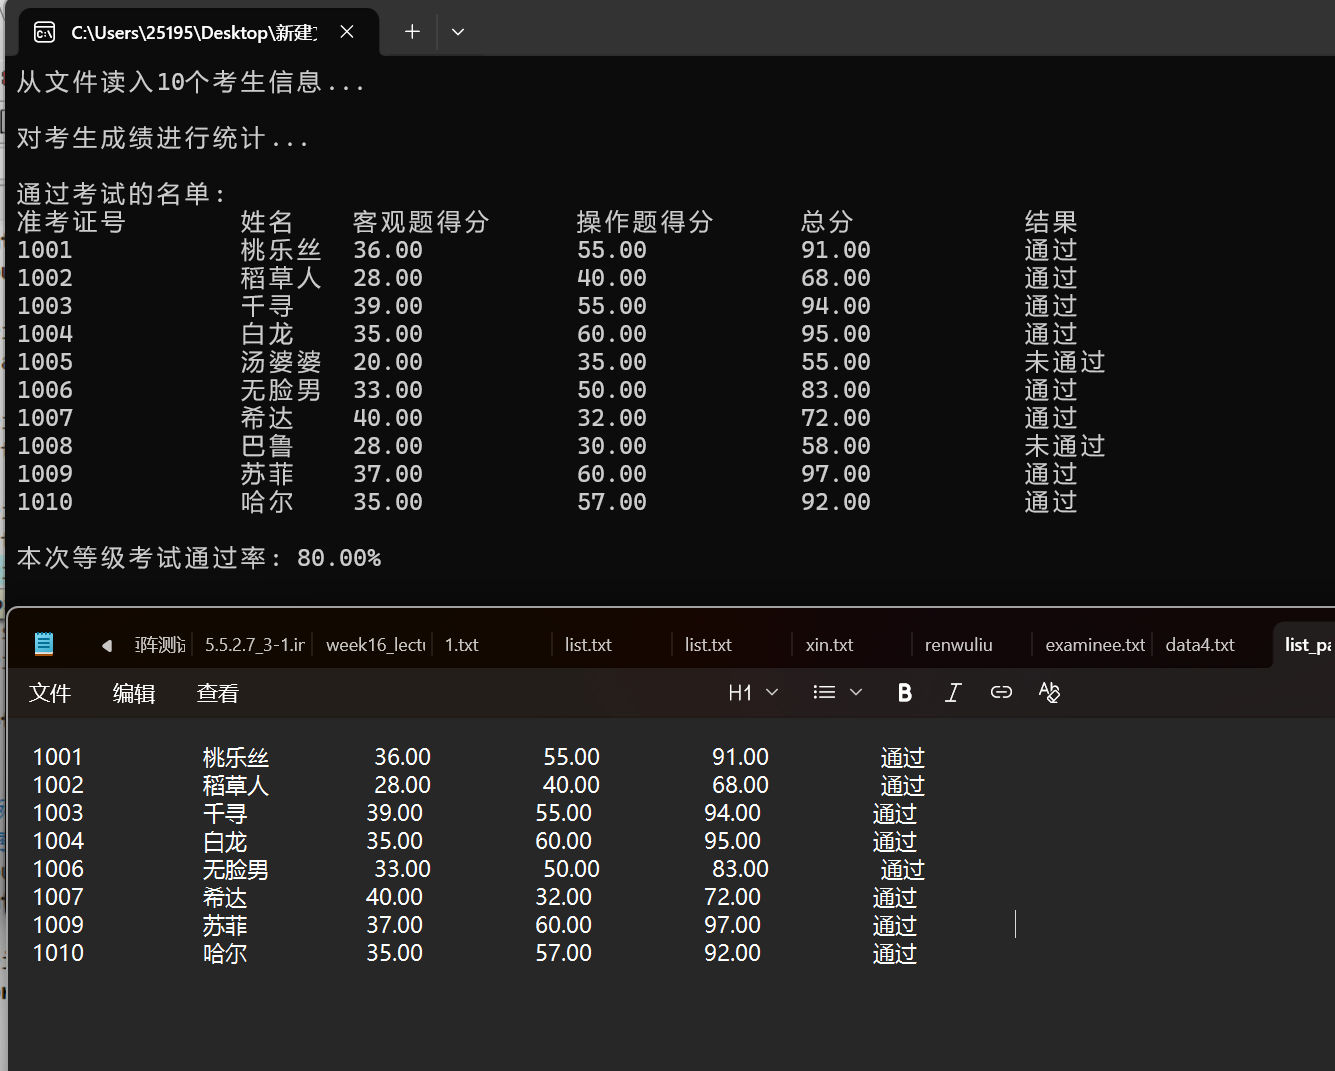Click the terminal tab's console icon
This screenshot has height=1071, width=1335.
click(45, 33)
